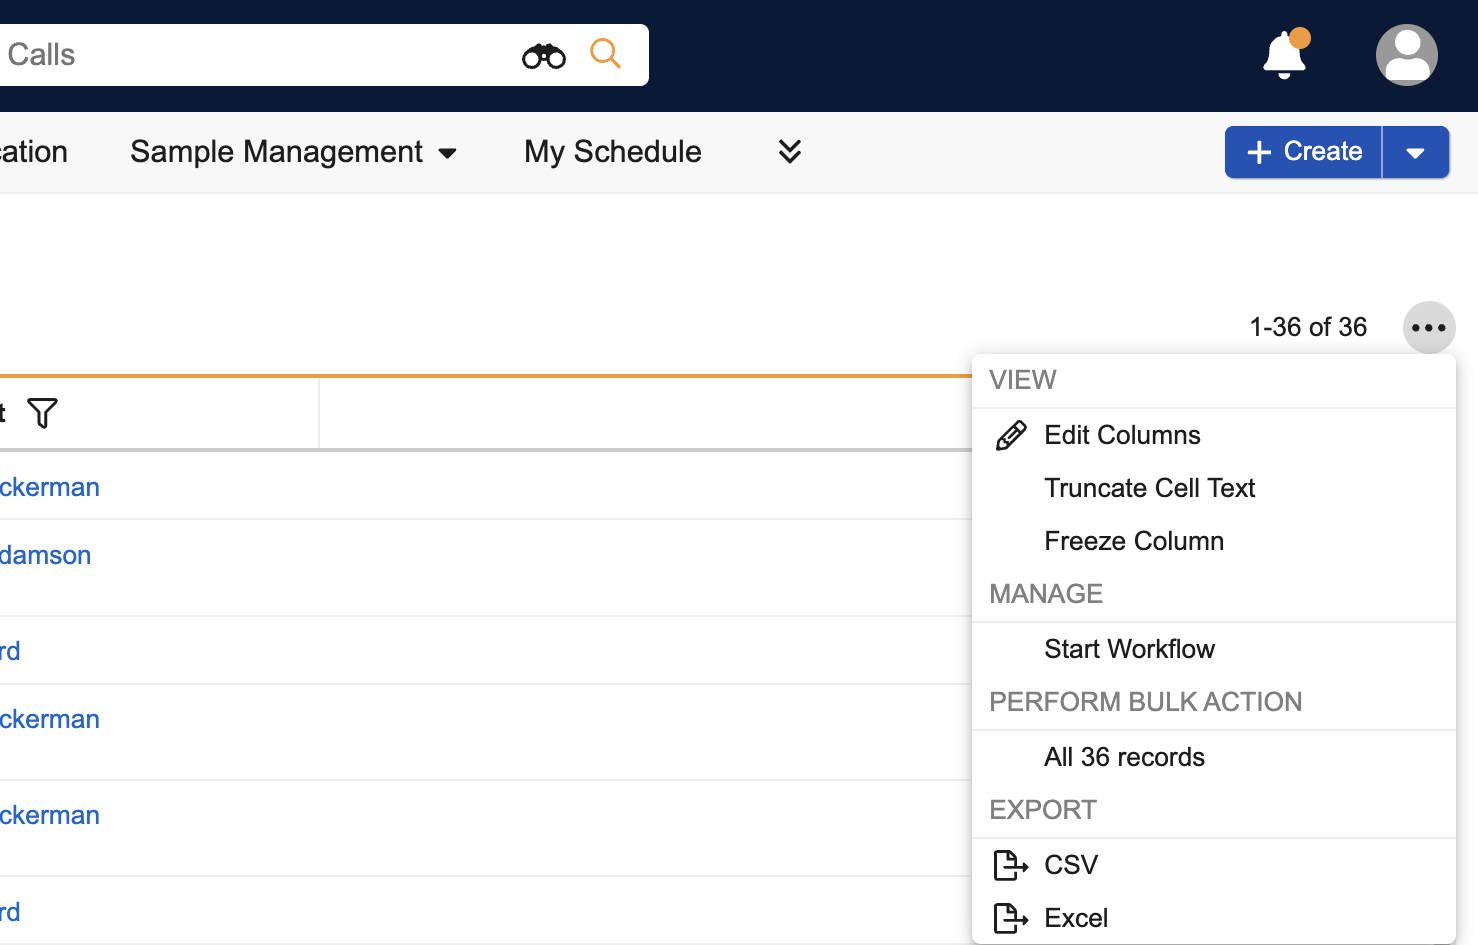Screen dimensions: 1478x945
Task: Select Start Workflow in Manage section
Action: 1129,649
